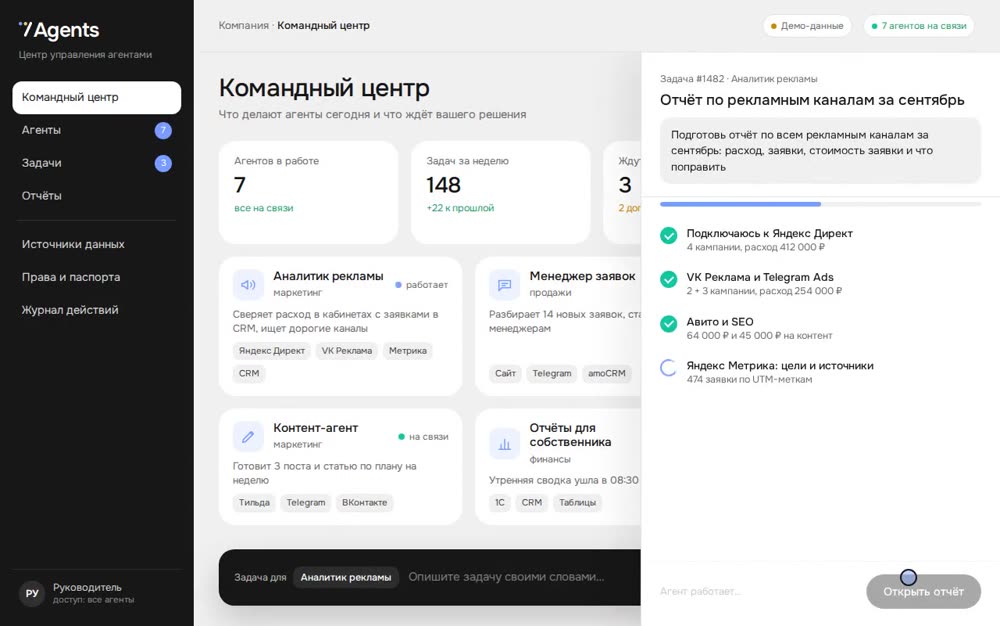Go to Агенты section

[96, 130]
